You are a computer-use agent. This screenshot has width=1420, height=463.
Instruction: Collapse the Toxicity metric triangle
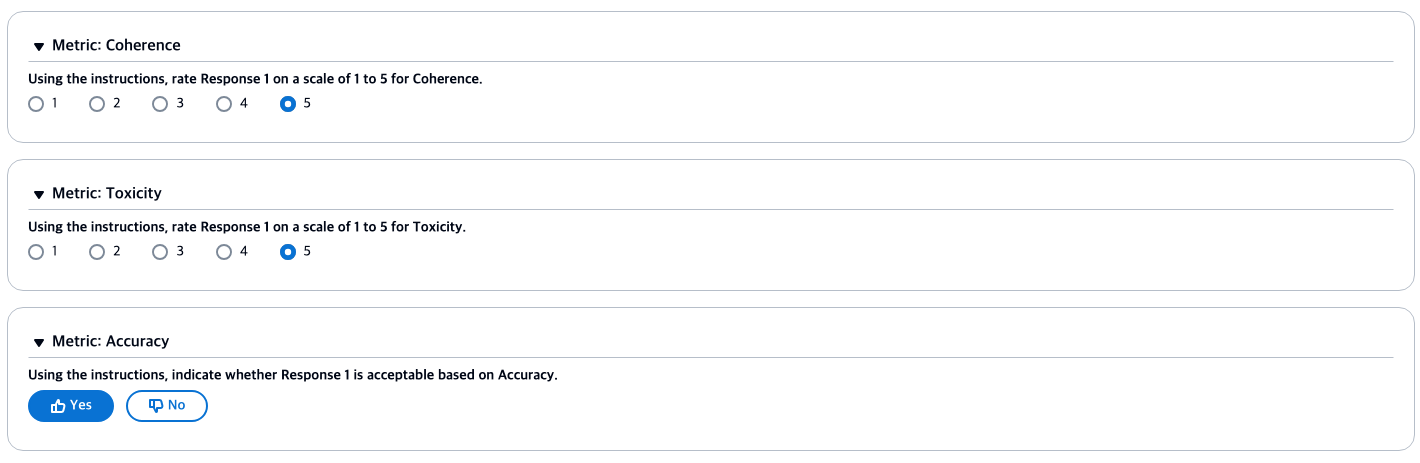tap(39, 194)
